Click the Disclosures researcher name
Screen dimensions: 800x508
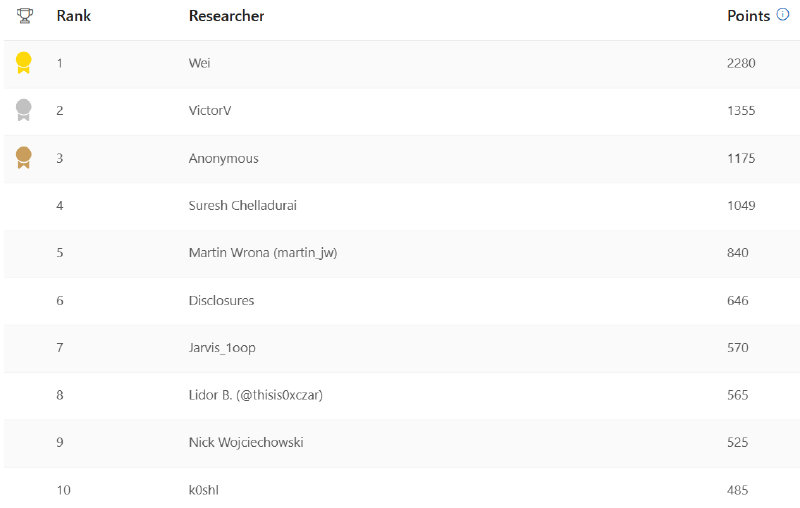pyautogui.click(x=221, y=300)
